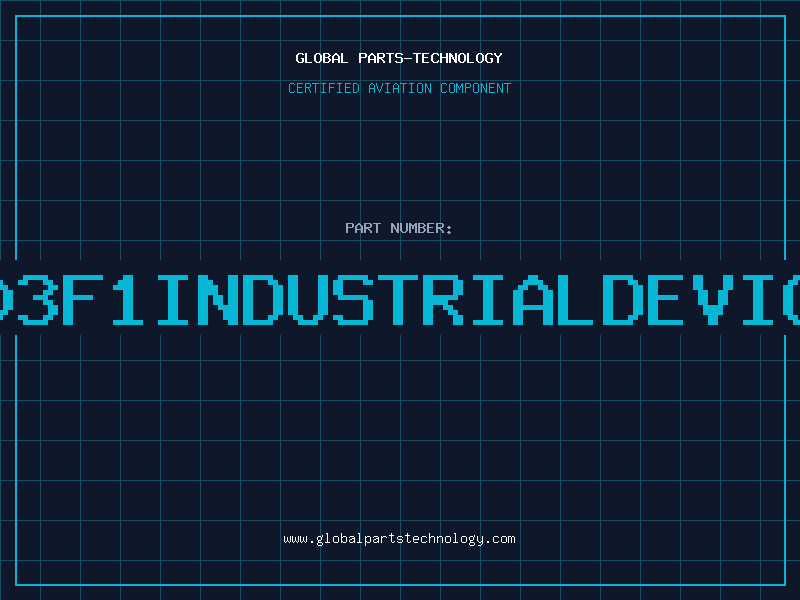Click the word AVIATION in the subtitle
The image size is (800, 600).
[400, 88]
